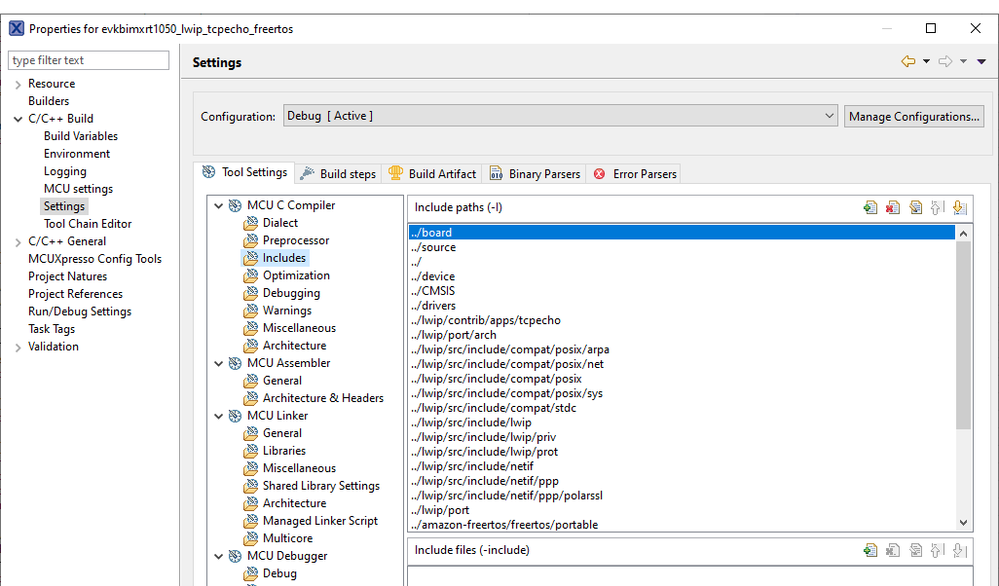Viewport: 999px width, 586px height.
Task: Select Debugging settings
Action: (x=291, y=293)
